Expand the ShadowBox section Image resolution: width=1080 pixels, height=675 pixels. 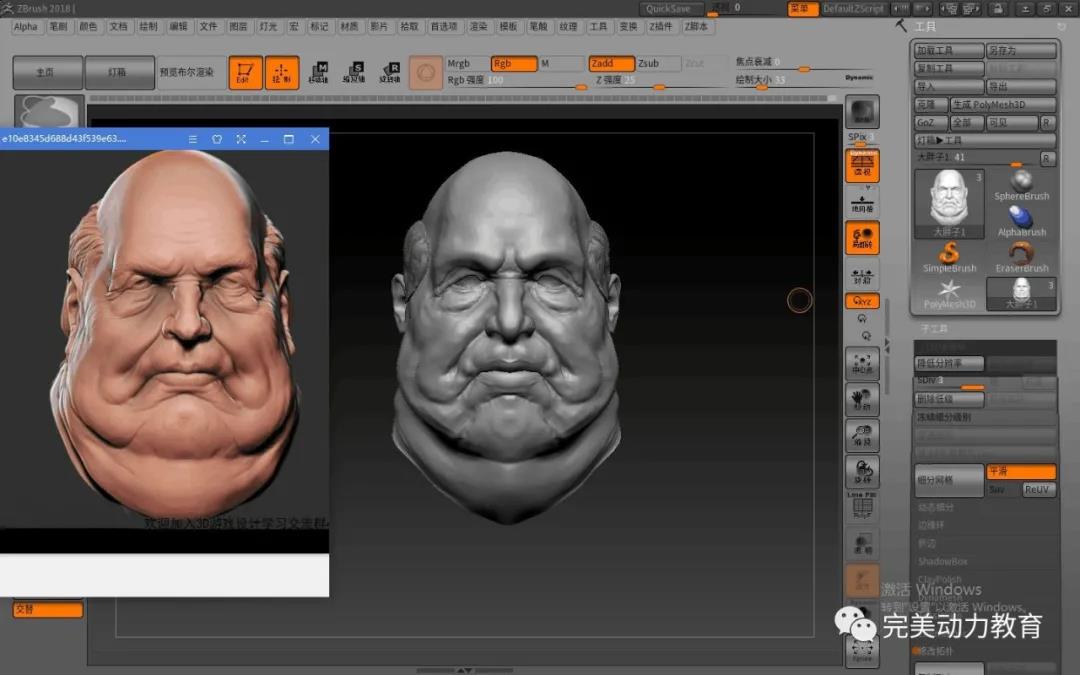pos(943,562)
